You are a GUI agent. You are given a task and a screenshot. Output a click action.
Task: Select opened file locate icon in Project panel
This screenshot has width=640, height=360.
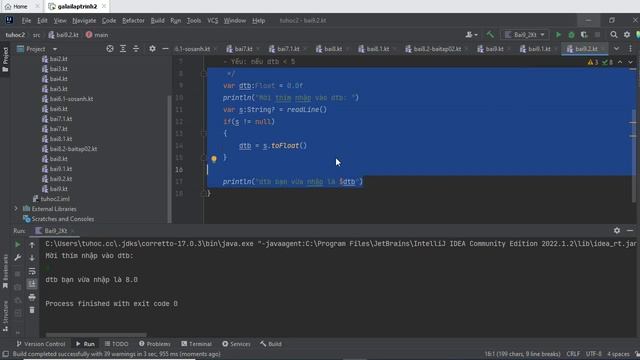click(x=110, y=49)
